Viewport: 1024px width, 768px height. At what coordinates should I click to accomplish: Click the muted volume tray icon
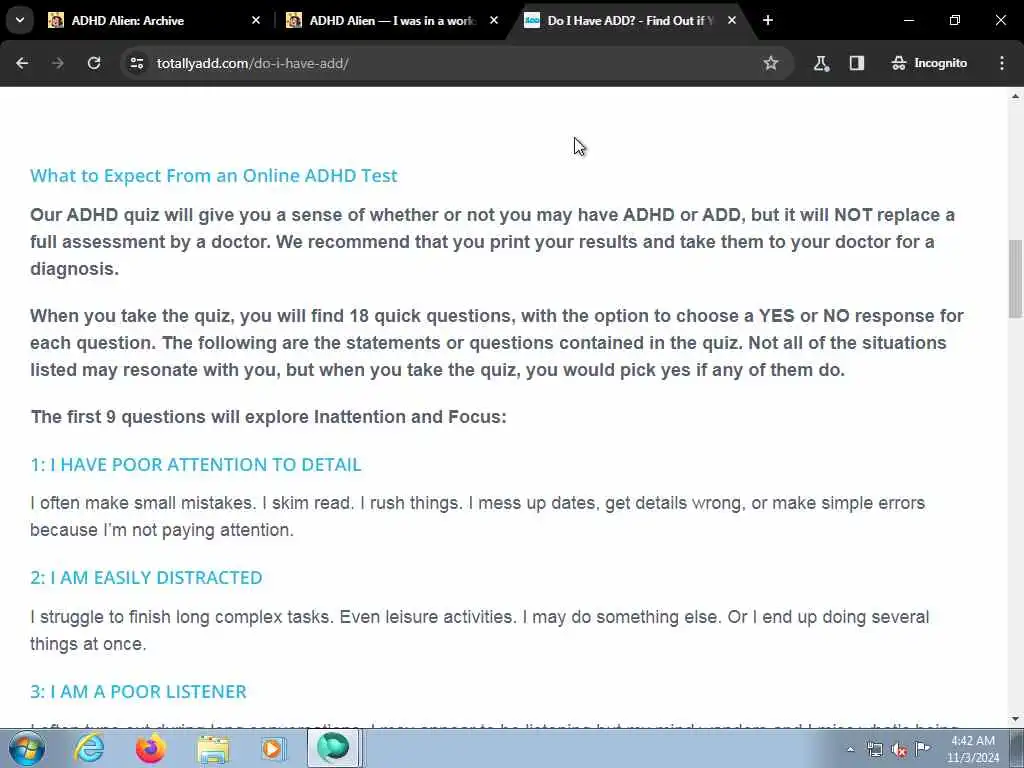(899, 750)
